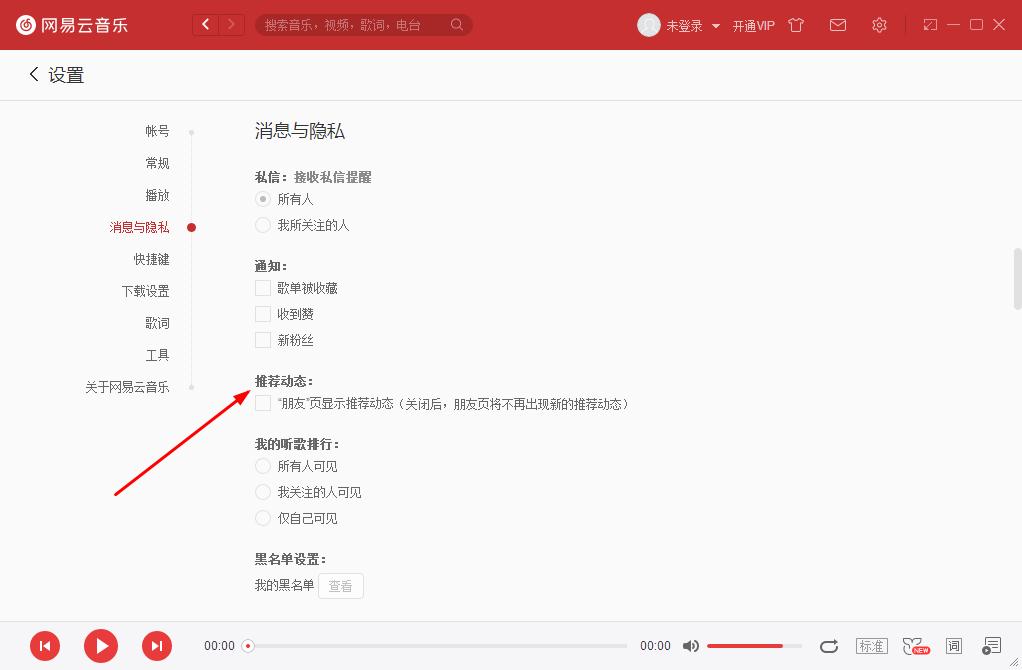Open the sound quality 标准 selector
This screenshot has height=670, width=1022.
[871, 646]
